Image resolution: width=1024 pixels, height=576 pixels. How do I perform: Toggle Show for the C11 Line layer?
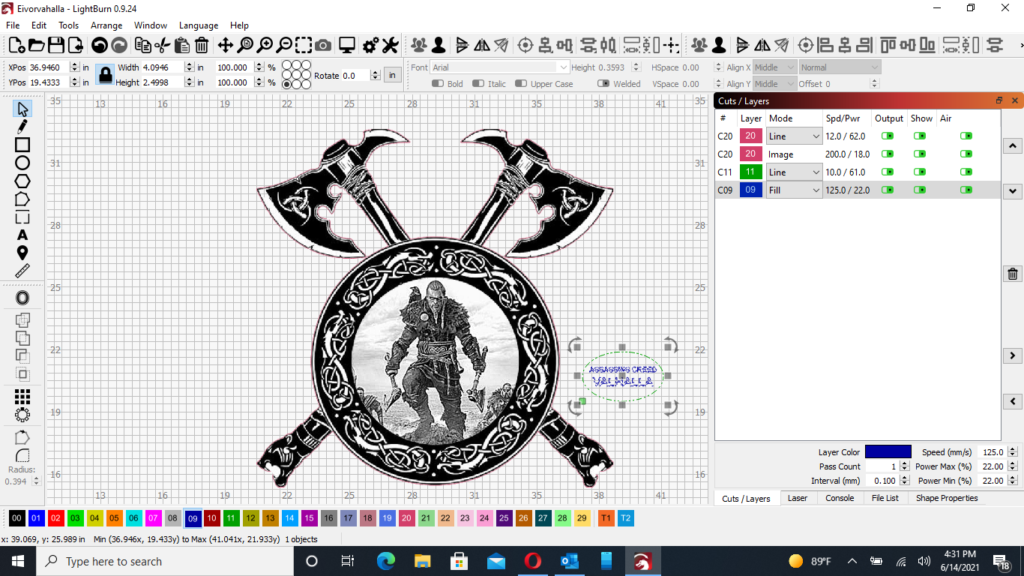click(x=920, y=172)
